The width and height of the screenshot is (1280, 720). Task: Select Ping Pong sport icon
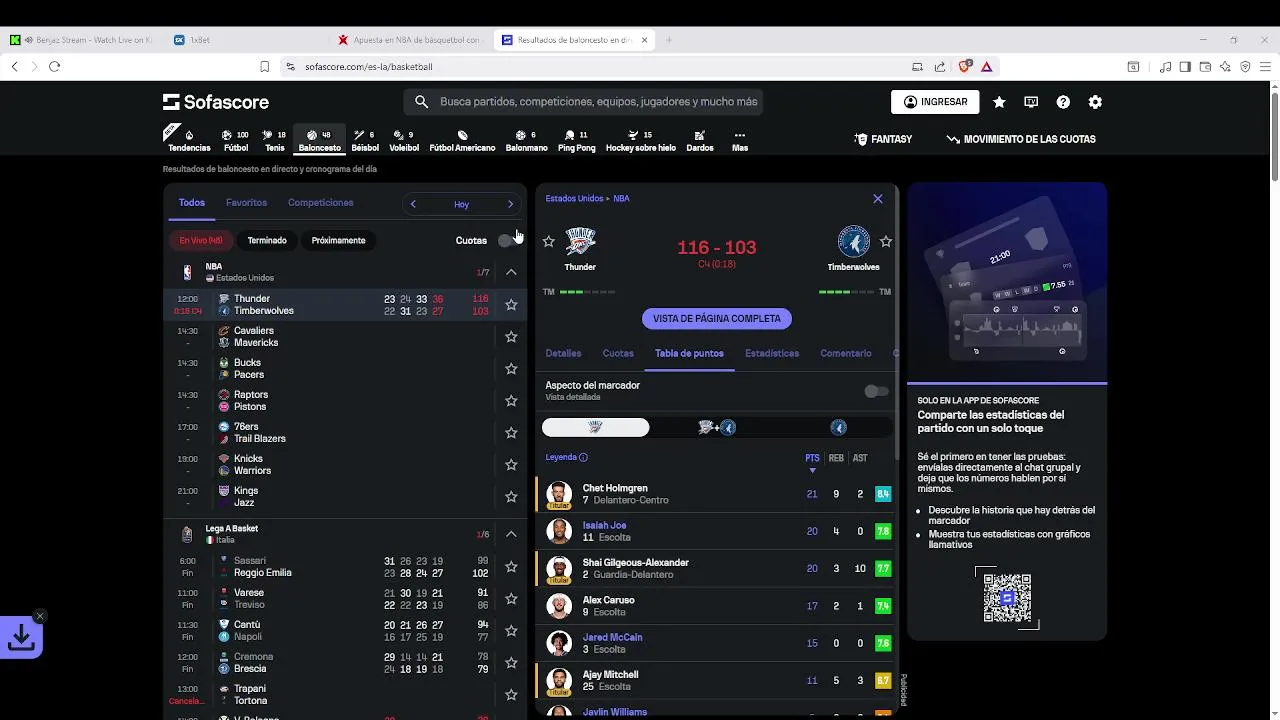(576, 140)
